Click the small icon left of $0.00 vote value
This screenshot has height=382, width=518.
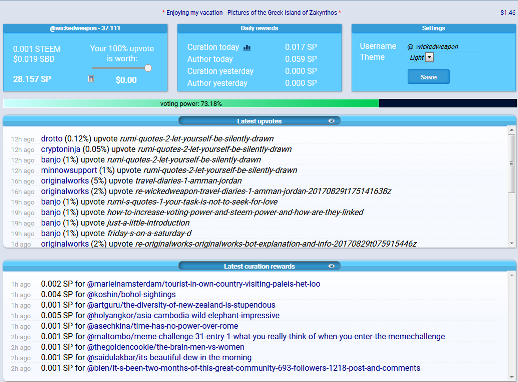pyautogui.click(x=91, y=79)
